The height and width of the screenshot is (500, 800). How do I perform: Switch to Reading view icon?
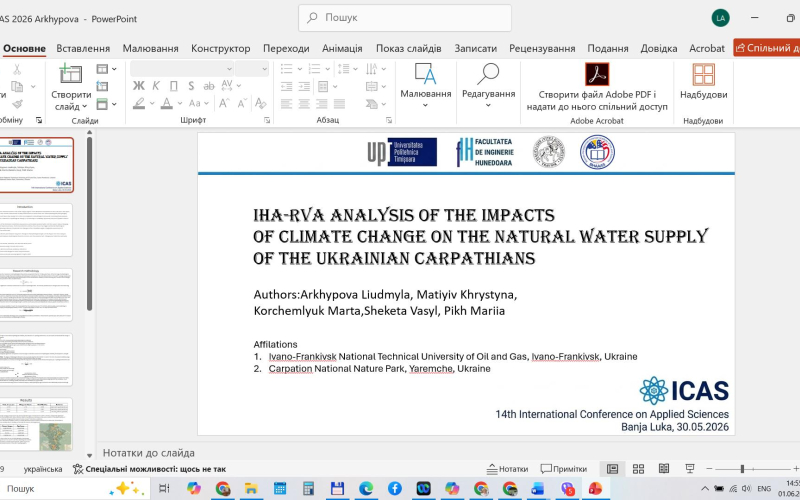click(x=664, y=468)
